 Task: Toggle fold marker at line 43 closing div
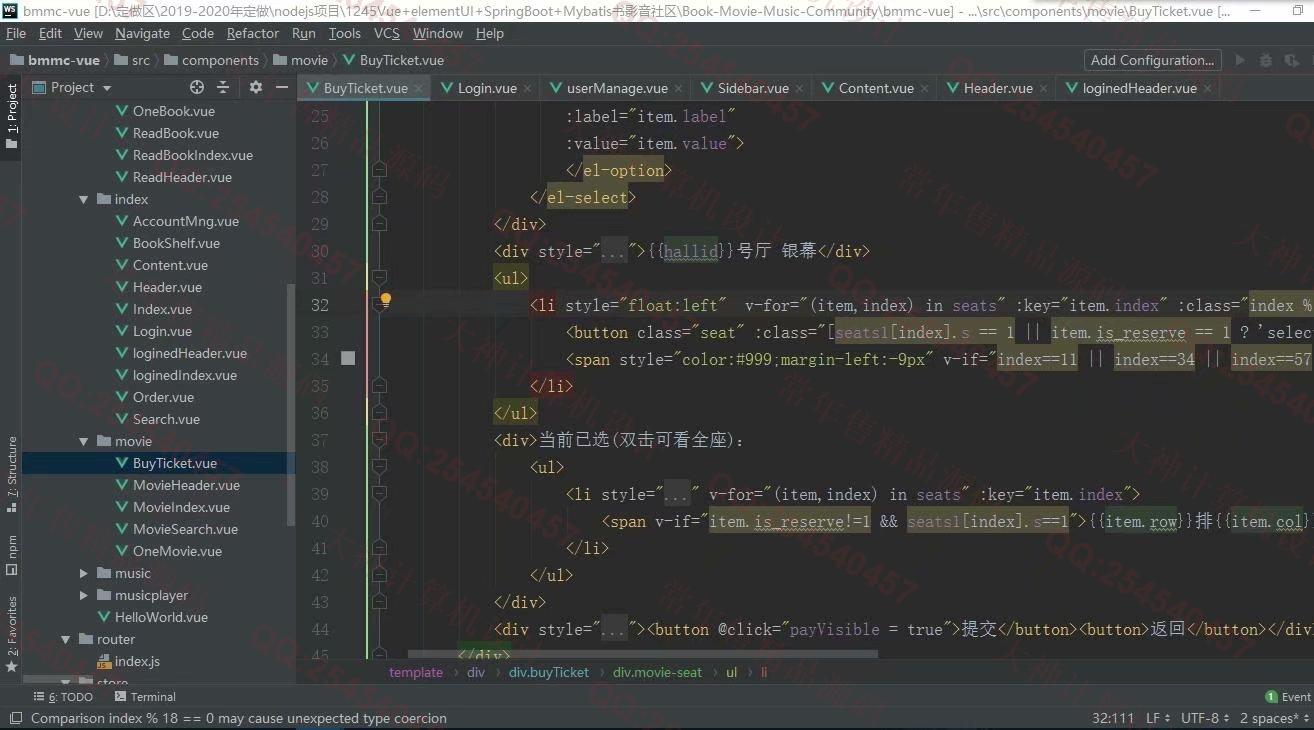click(379, 602)
